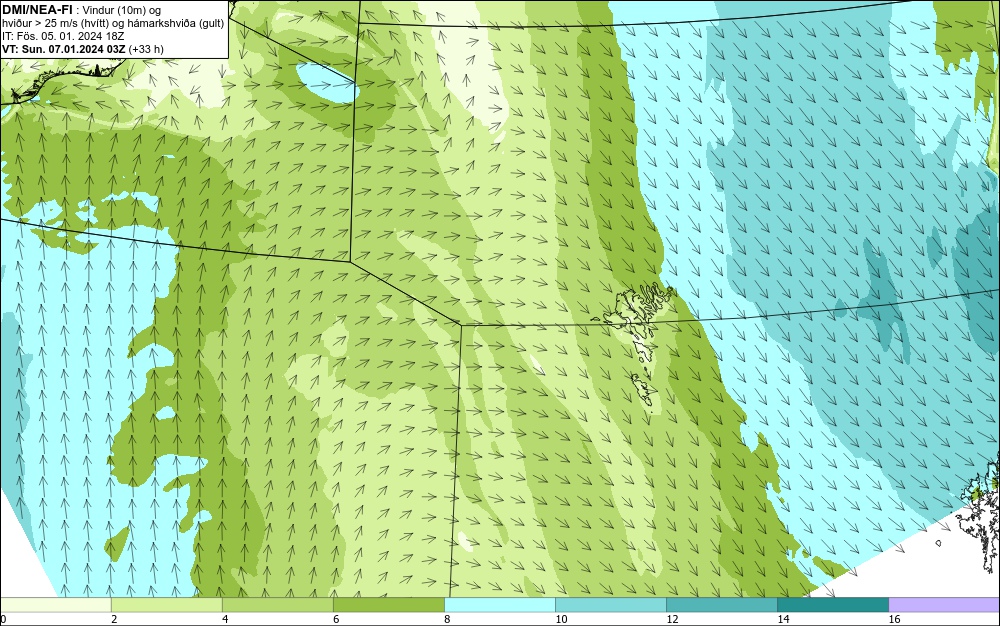Click the '(+33 h)' forecast offset text

(x=146, y=49)
